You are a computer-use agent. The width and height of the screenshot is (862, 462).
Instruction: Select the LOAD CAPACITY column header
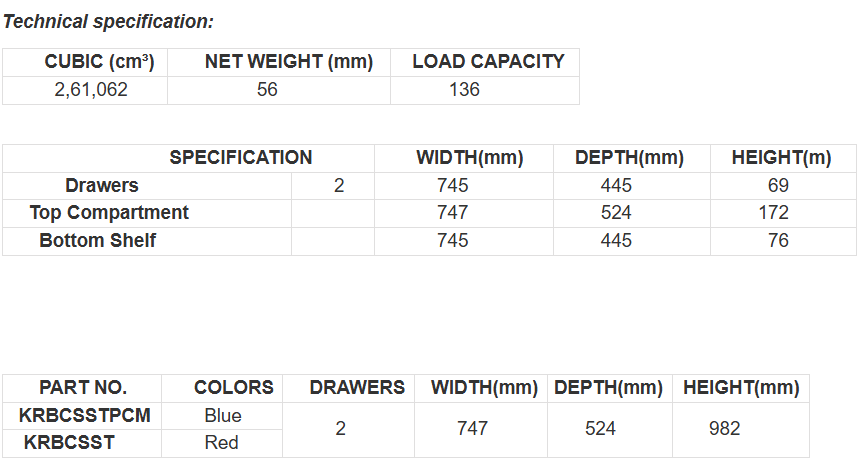tap(488, 62)
